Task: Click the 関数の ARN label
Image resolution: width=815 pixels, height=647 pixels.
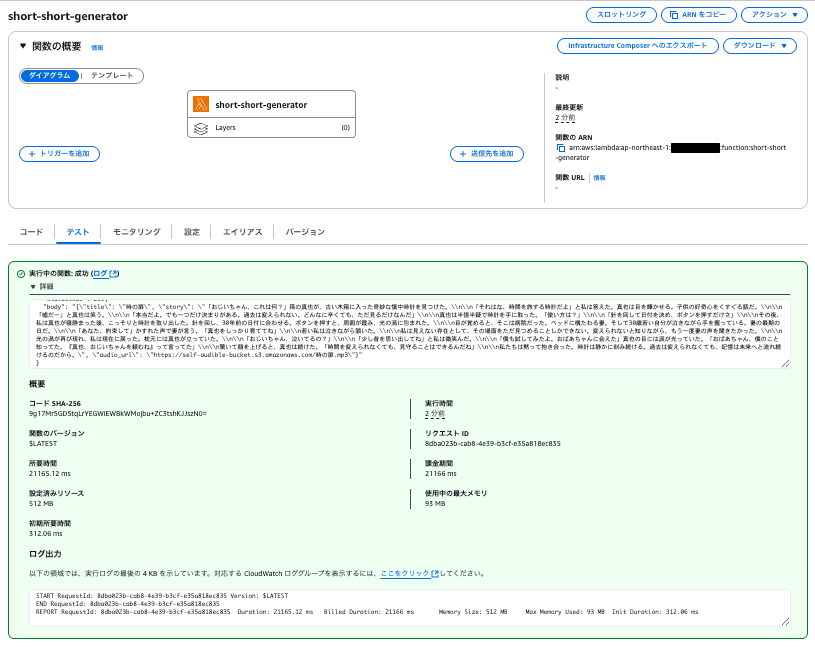Action: click(574, 138)
